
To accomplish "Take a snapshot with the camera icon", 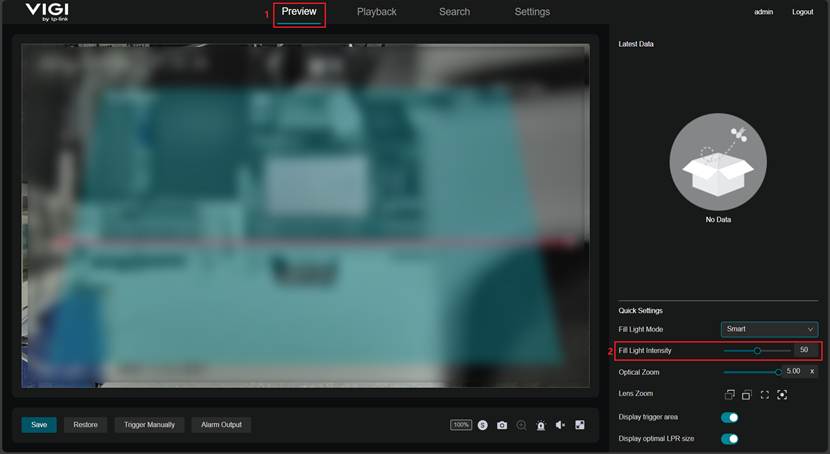I will coord(502,425).
